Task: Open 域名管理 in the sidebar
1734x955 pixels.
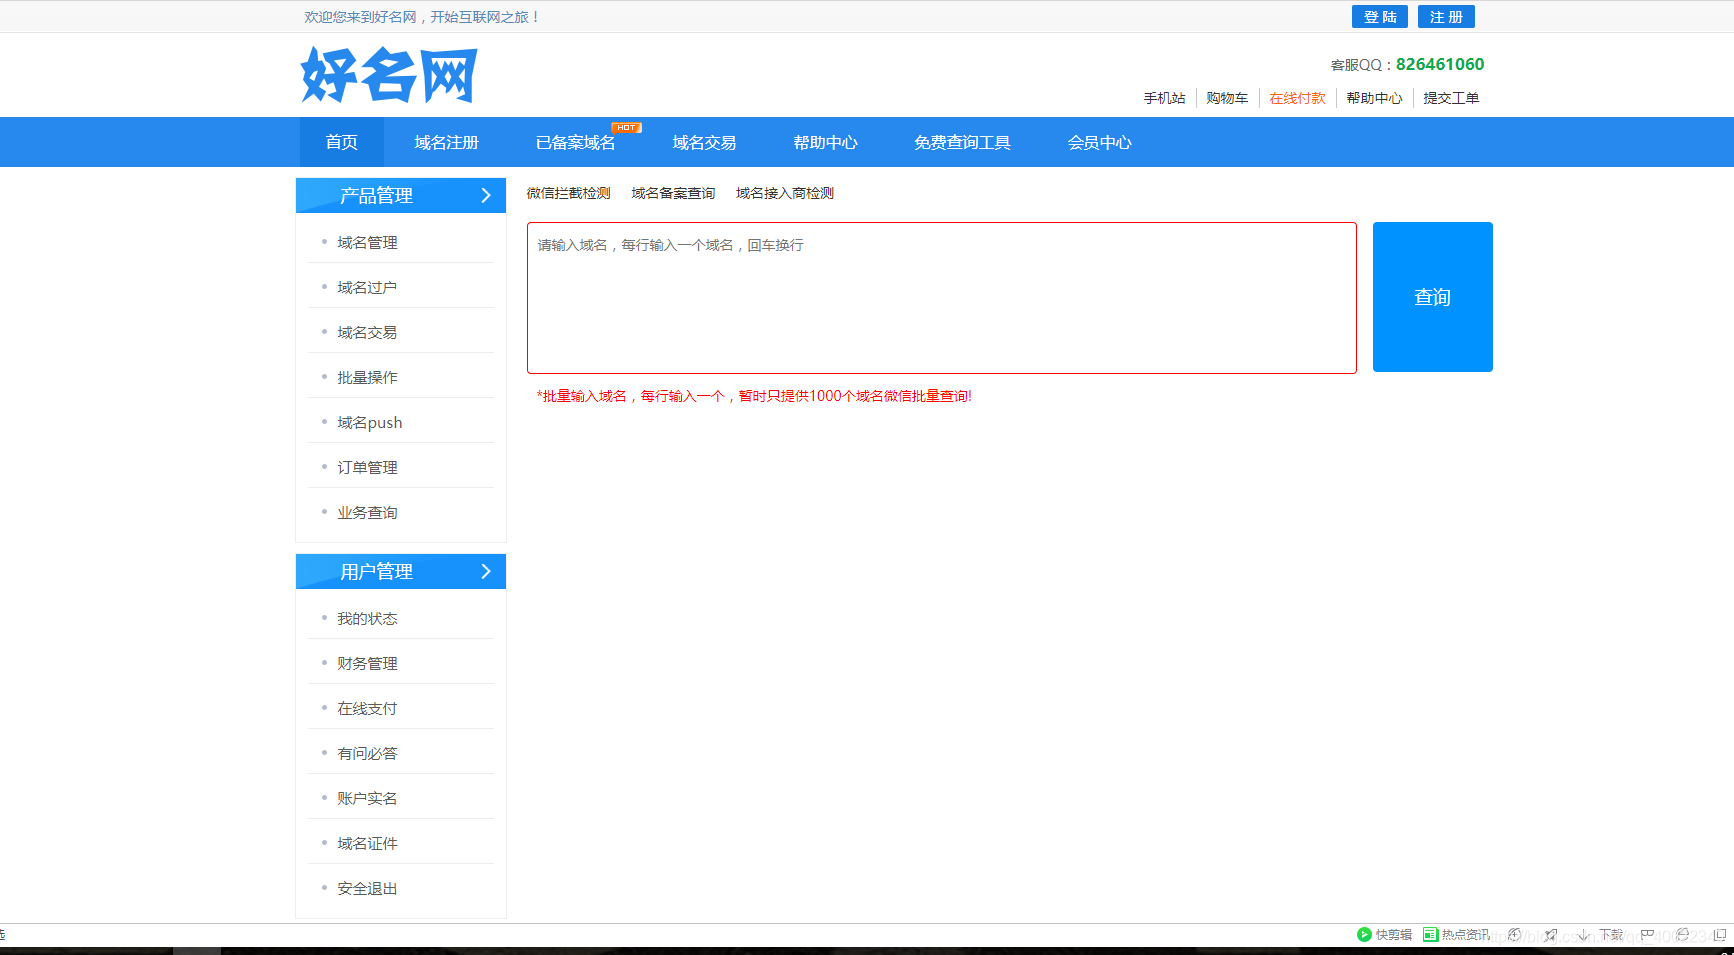Action: point(367,243)
